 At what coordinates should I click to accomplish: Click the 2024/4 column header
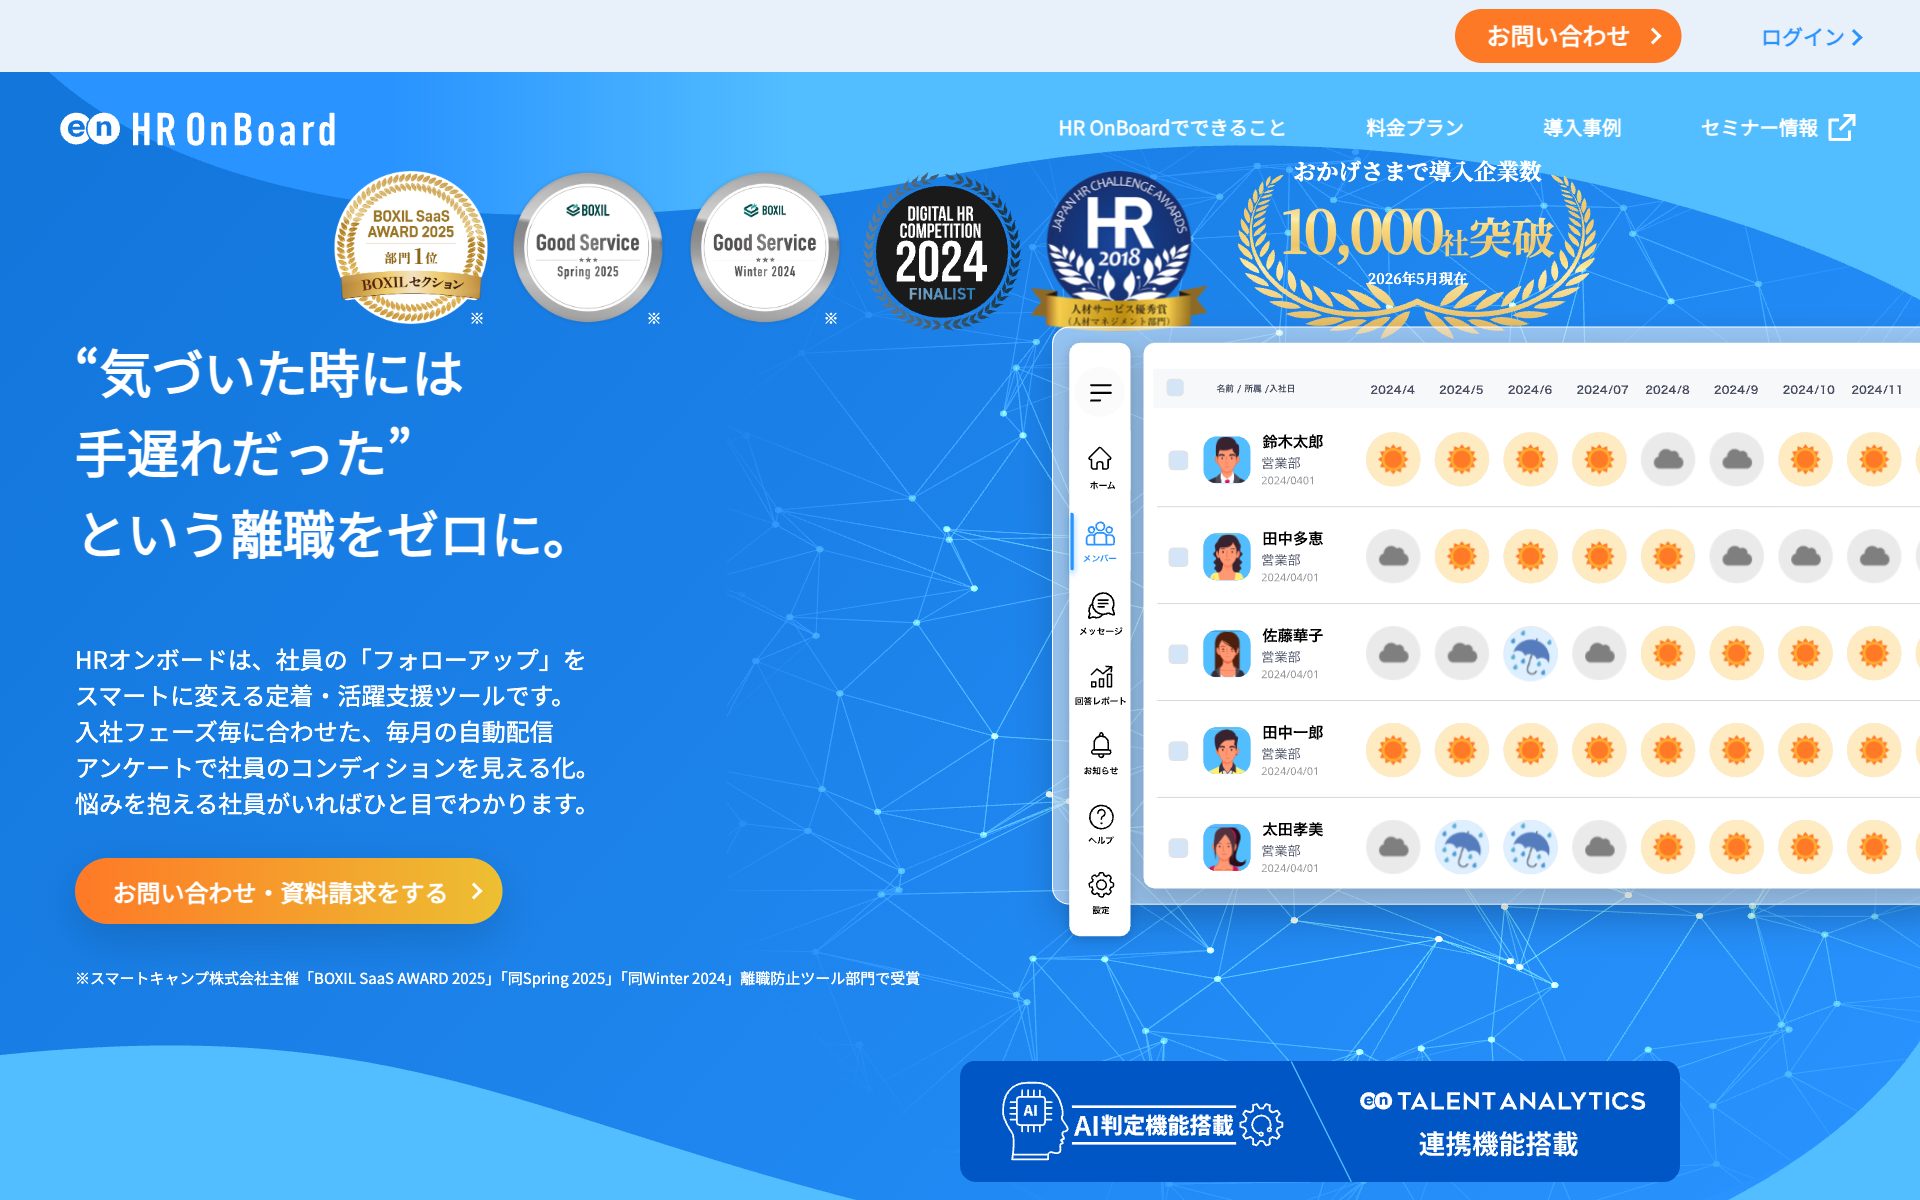pos(1392,389)
